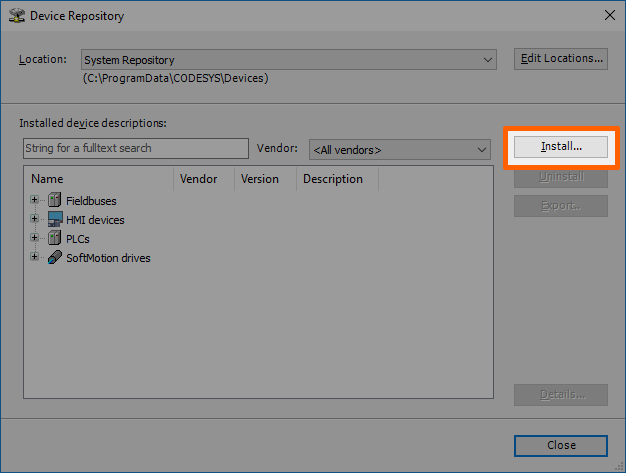Click the Close button at the bottom
Image resolution: width=626 pixels, height=473 pixels.
pos(561,445)
